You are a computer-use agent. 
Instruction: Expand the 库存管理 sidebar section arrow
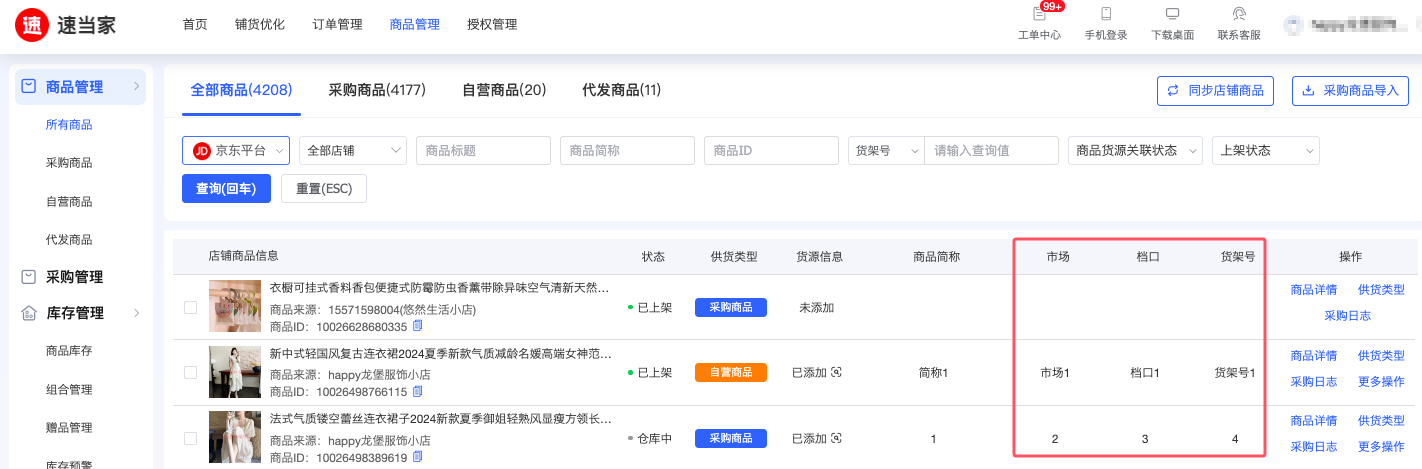(x=136, y=313)
